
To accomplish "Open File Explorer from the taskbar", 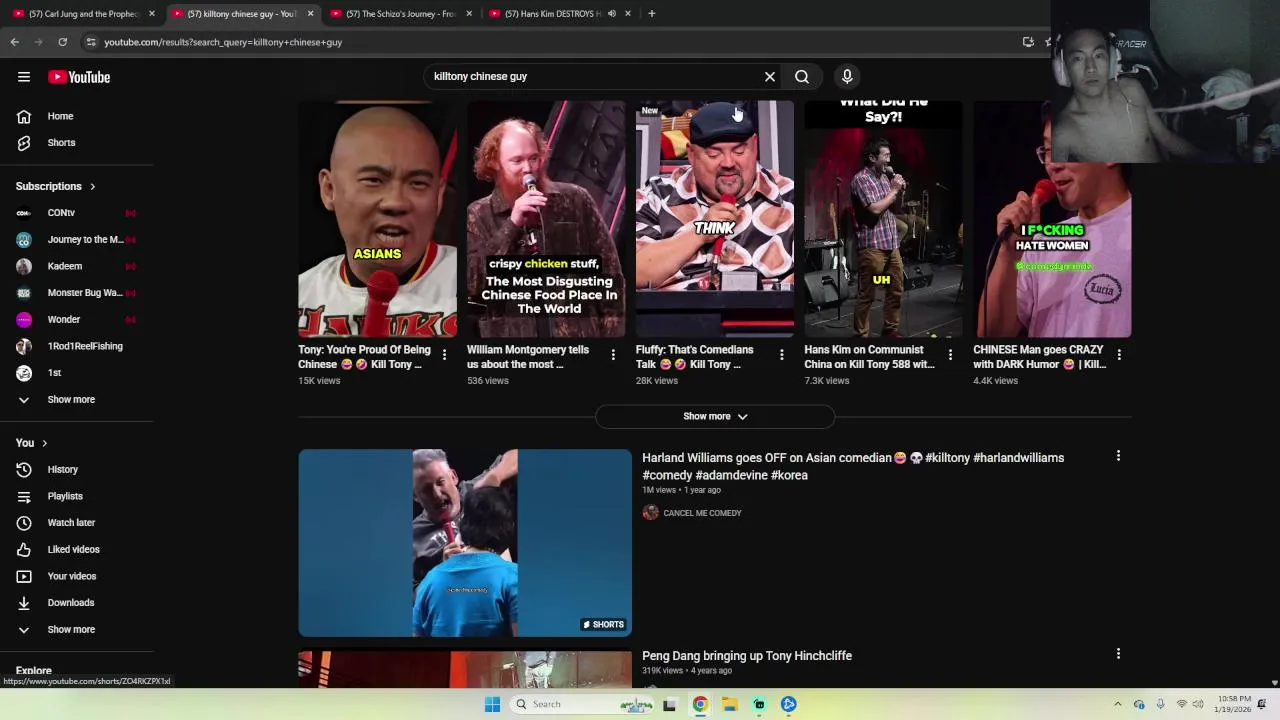I will coord(730,704).
